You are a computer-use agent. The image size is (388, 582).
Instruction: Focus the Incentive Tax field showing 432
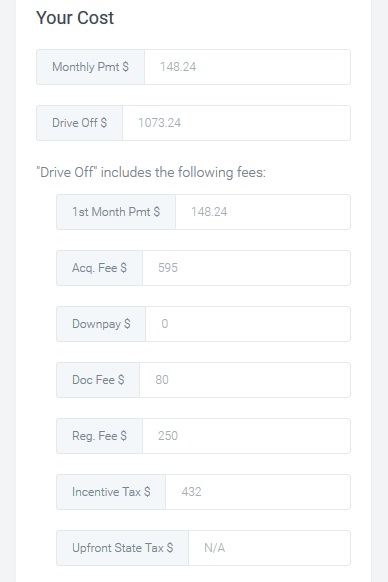click(258, 492)
